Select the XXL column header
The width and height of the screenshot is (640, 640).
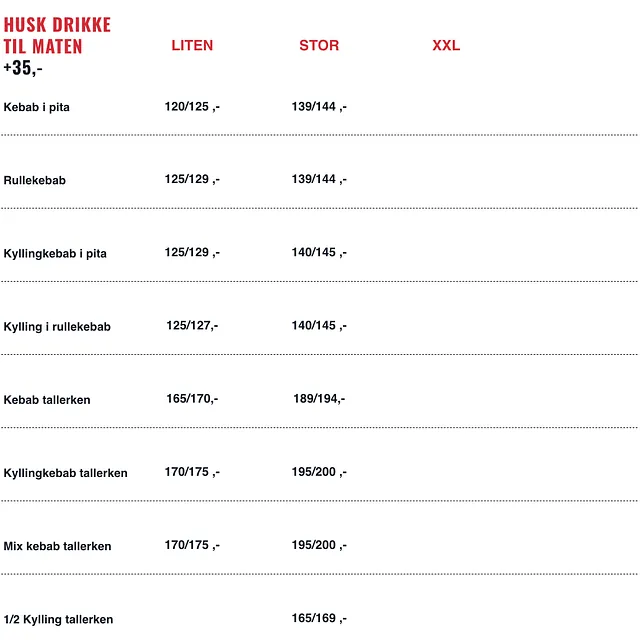[x=446, y=46]
